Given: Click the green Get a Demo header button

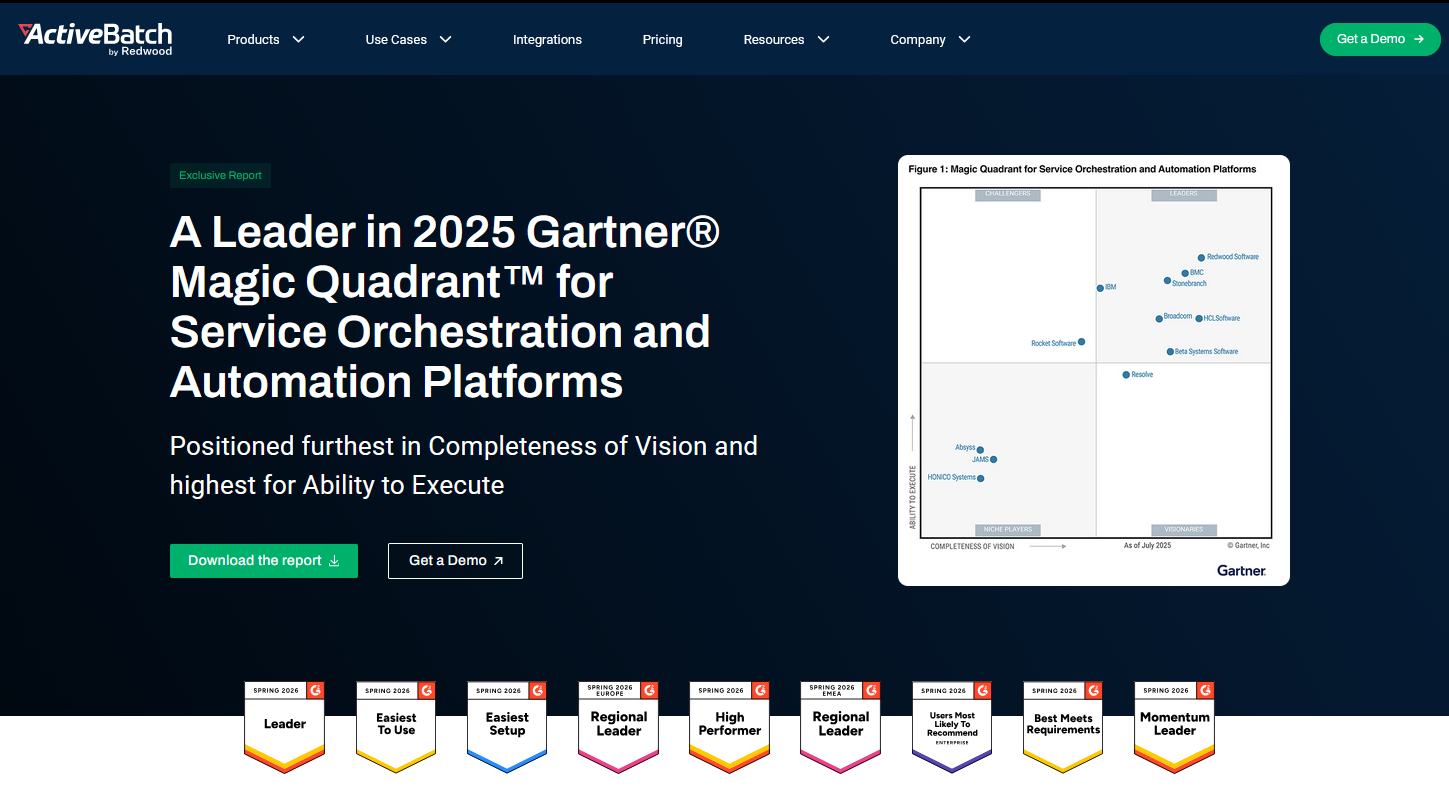Looking at the screenshot, I should pyautogui.click(x=1380, y=39).
